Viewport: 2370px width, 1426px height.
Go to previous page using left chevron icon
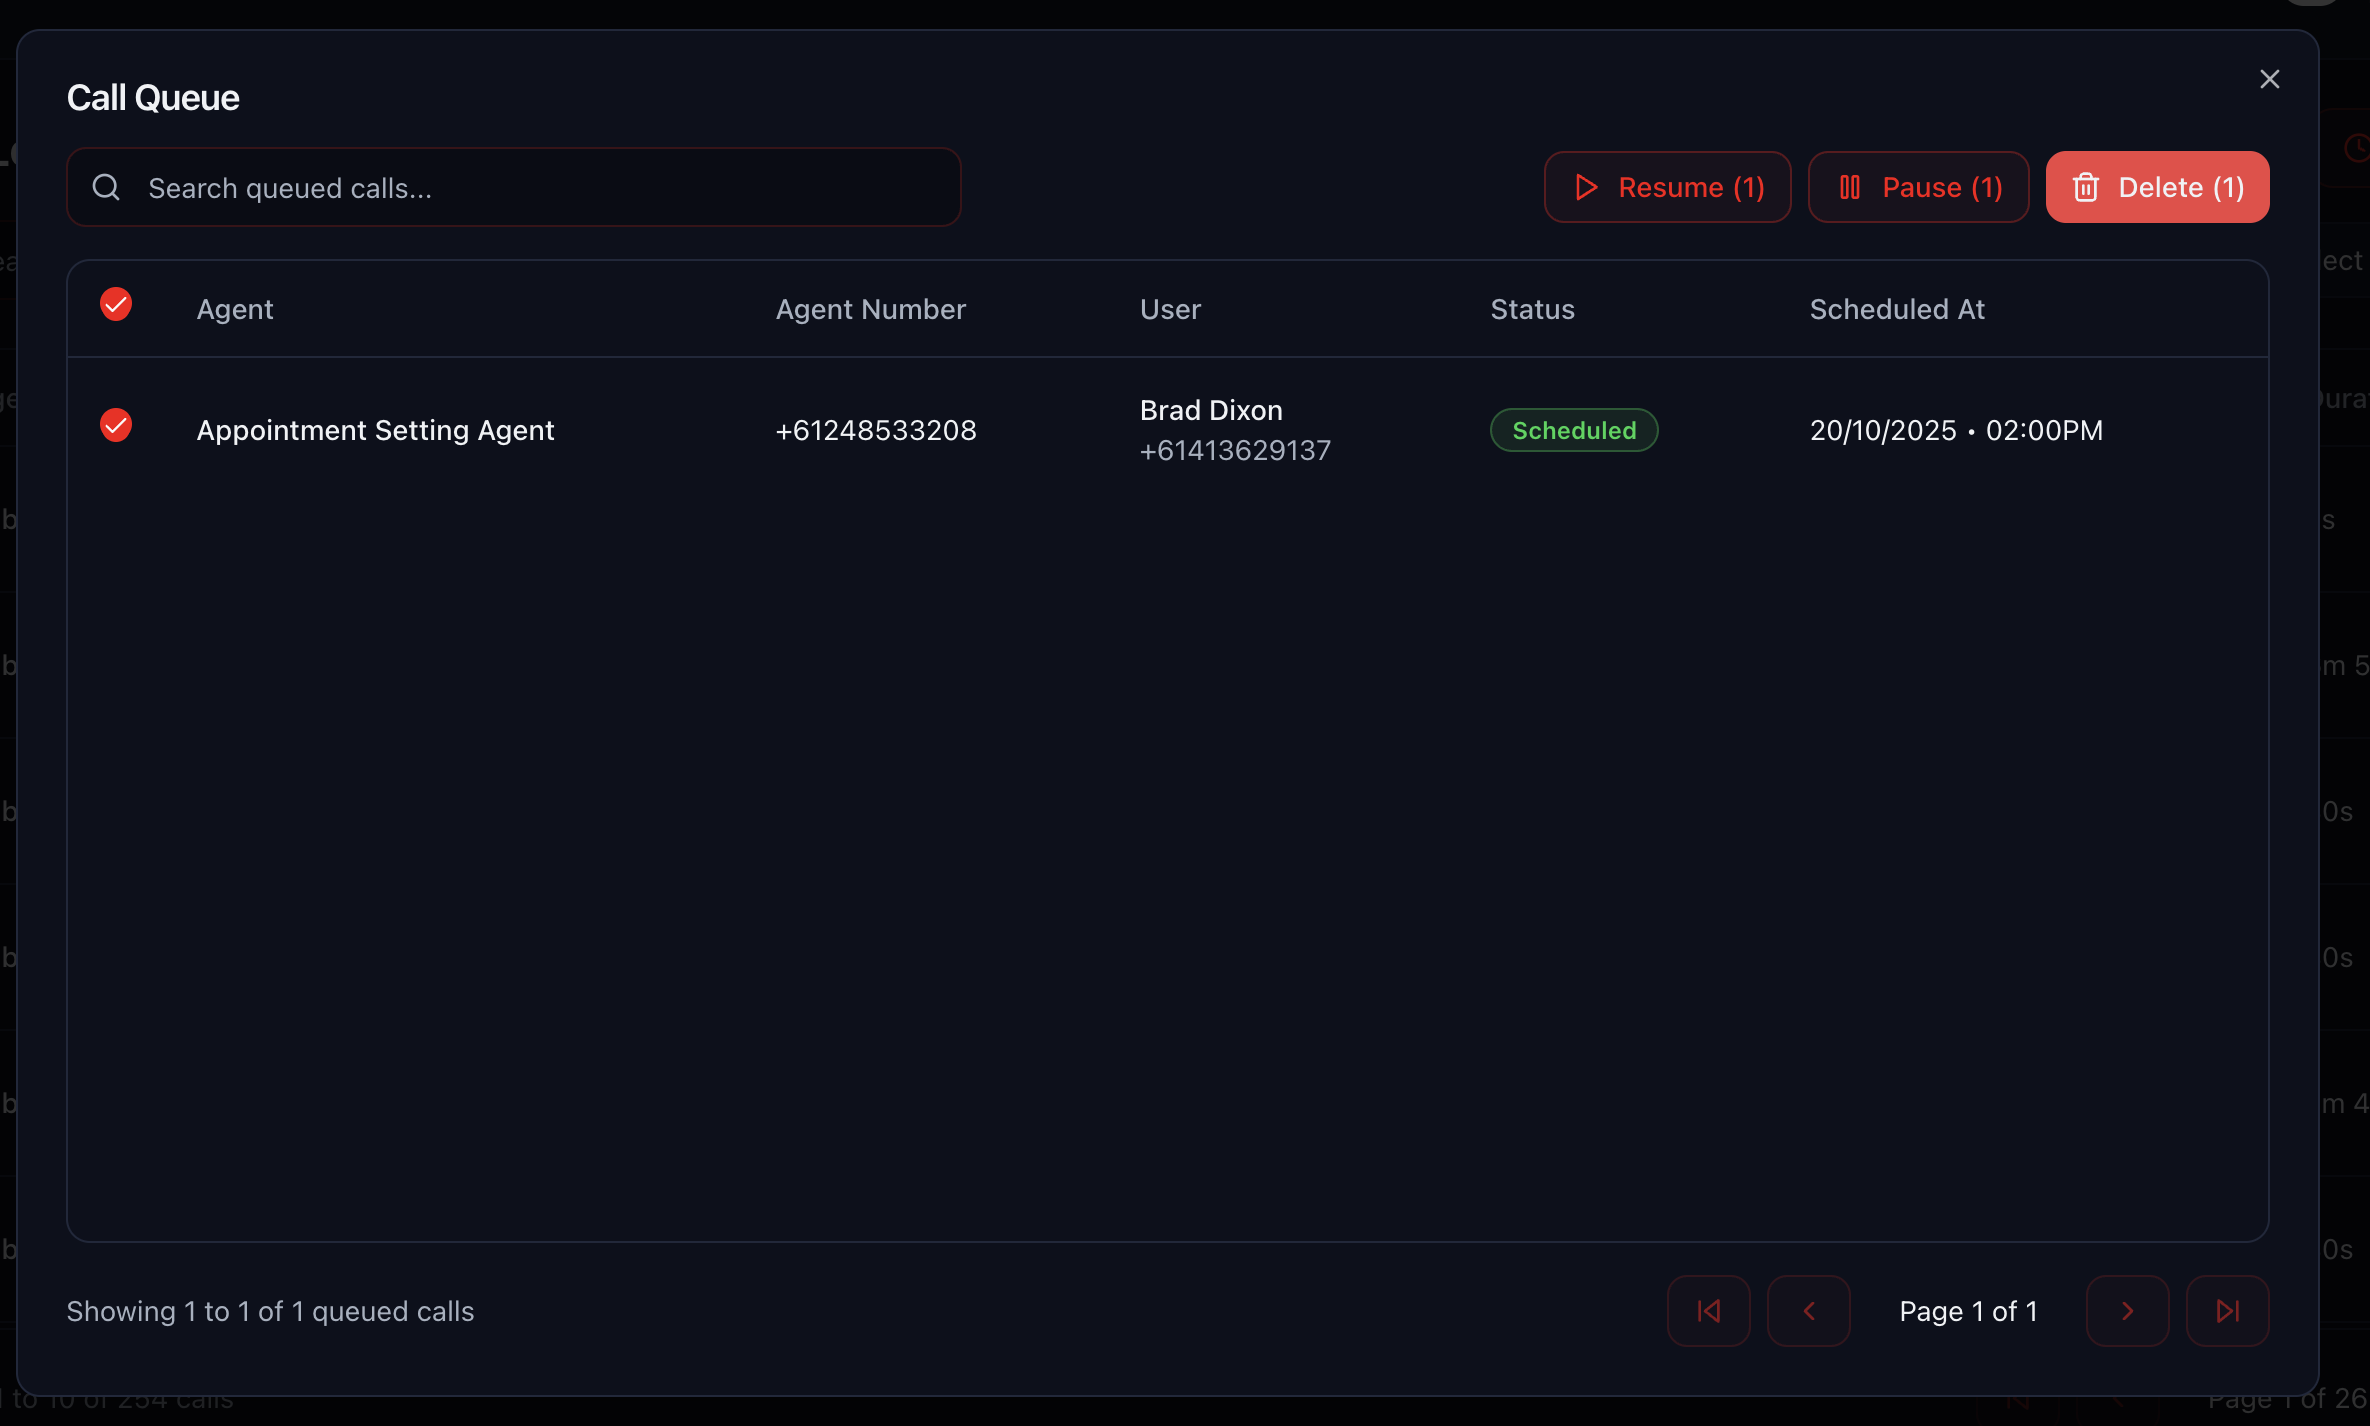coord(1810,1311)
